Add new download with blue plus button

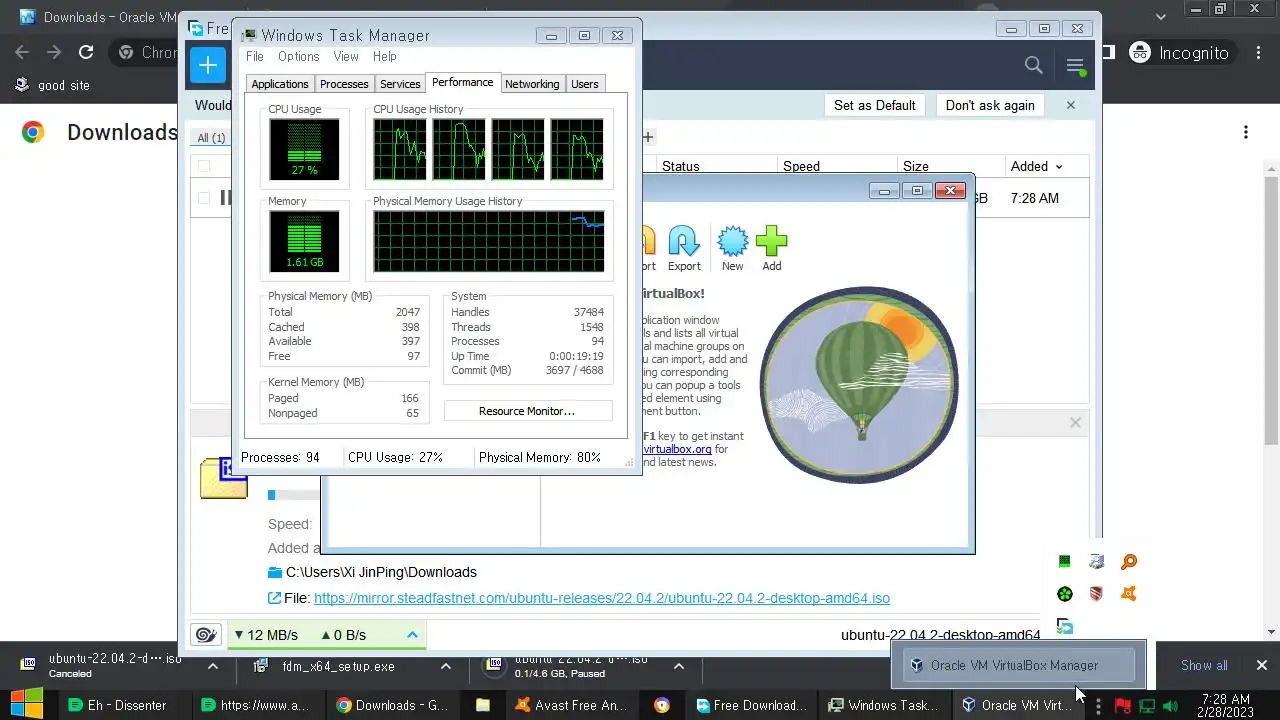[208, 65]
